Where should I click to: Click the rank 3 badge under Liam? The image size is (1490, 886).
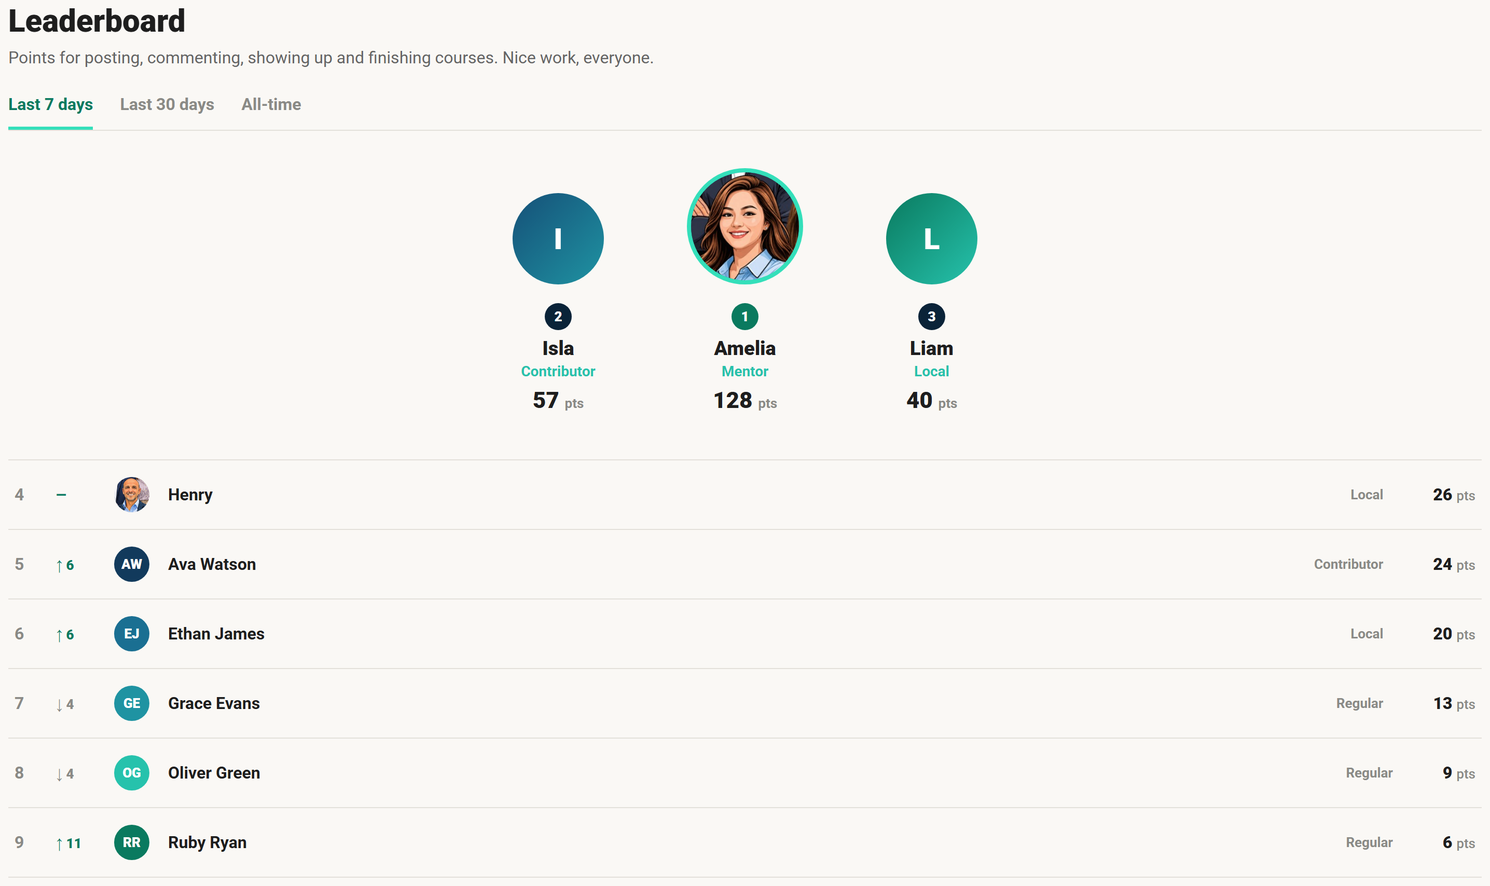click(931, 317)
